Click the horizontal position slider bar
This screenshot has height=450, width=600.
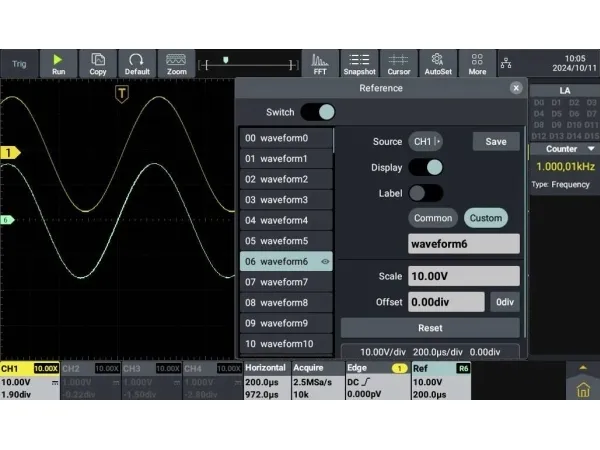(x=250, y=64)
